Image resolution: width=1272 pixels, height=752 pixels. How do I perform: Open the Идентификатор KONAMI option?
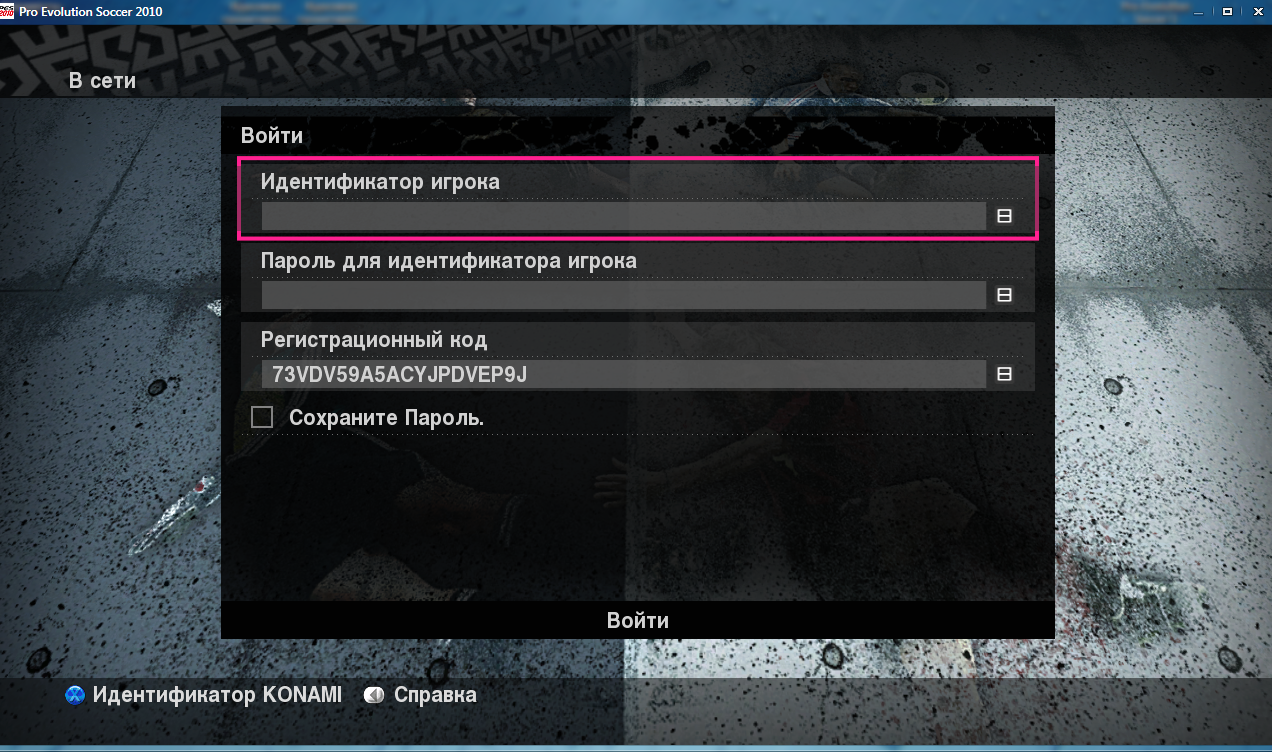(x=217, y=694)
